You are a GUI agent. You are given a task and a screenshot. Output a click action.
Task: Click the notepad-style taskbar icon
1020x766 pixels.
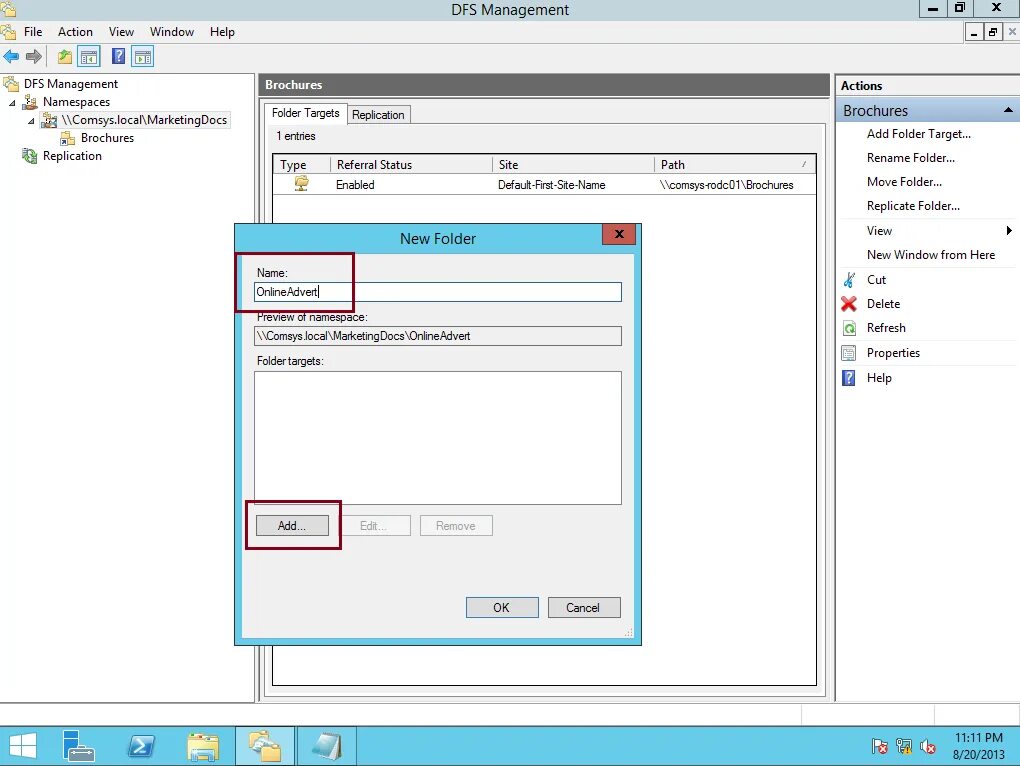(x=327, y=746)
